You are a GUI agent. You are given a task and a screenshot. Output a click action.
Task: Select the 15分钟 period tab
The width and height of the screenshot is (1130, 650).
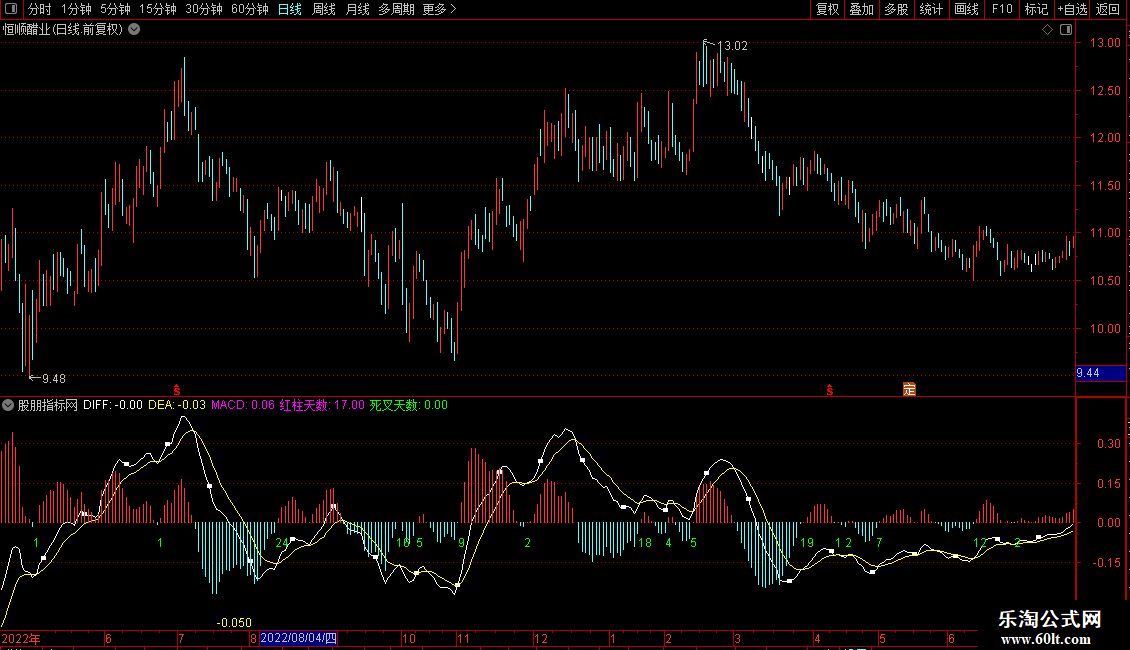tap(157, 9)
